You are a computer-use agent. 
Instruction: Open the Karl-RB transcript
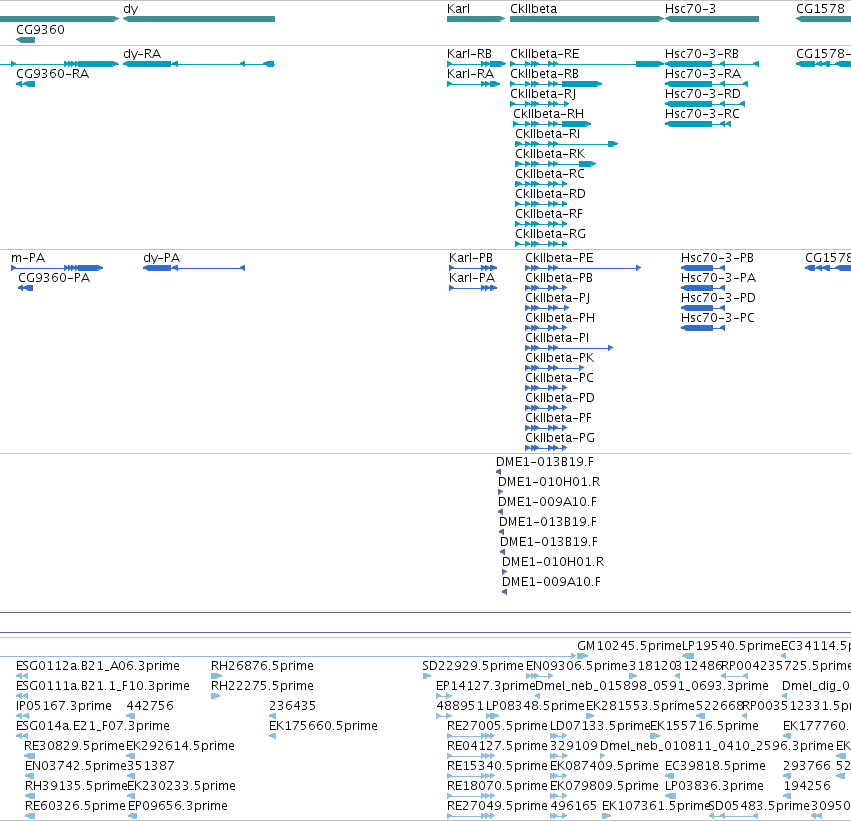click(476, 64)
